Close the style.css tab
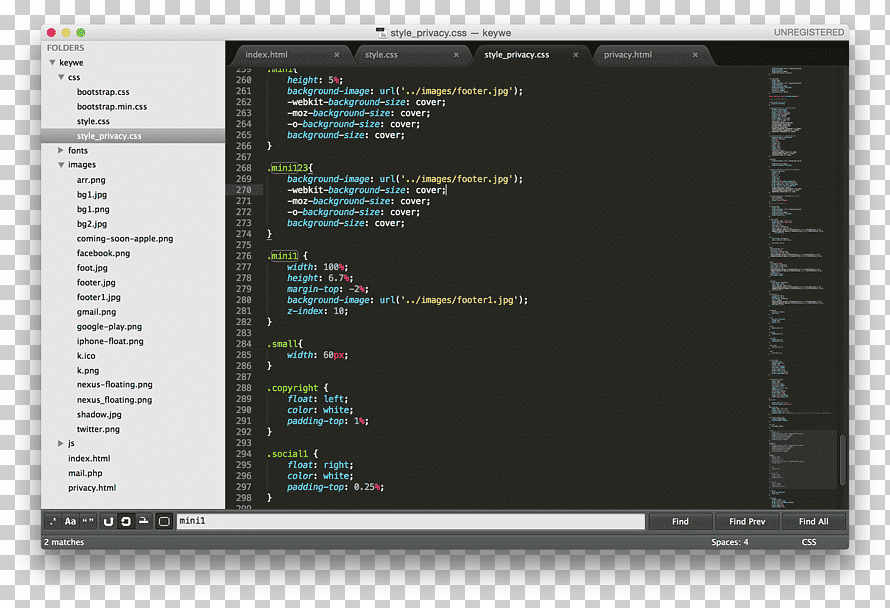The image size is (890, 608). (456, 55)
